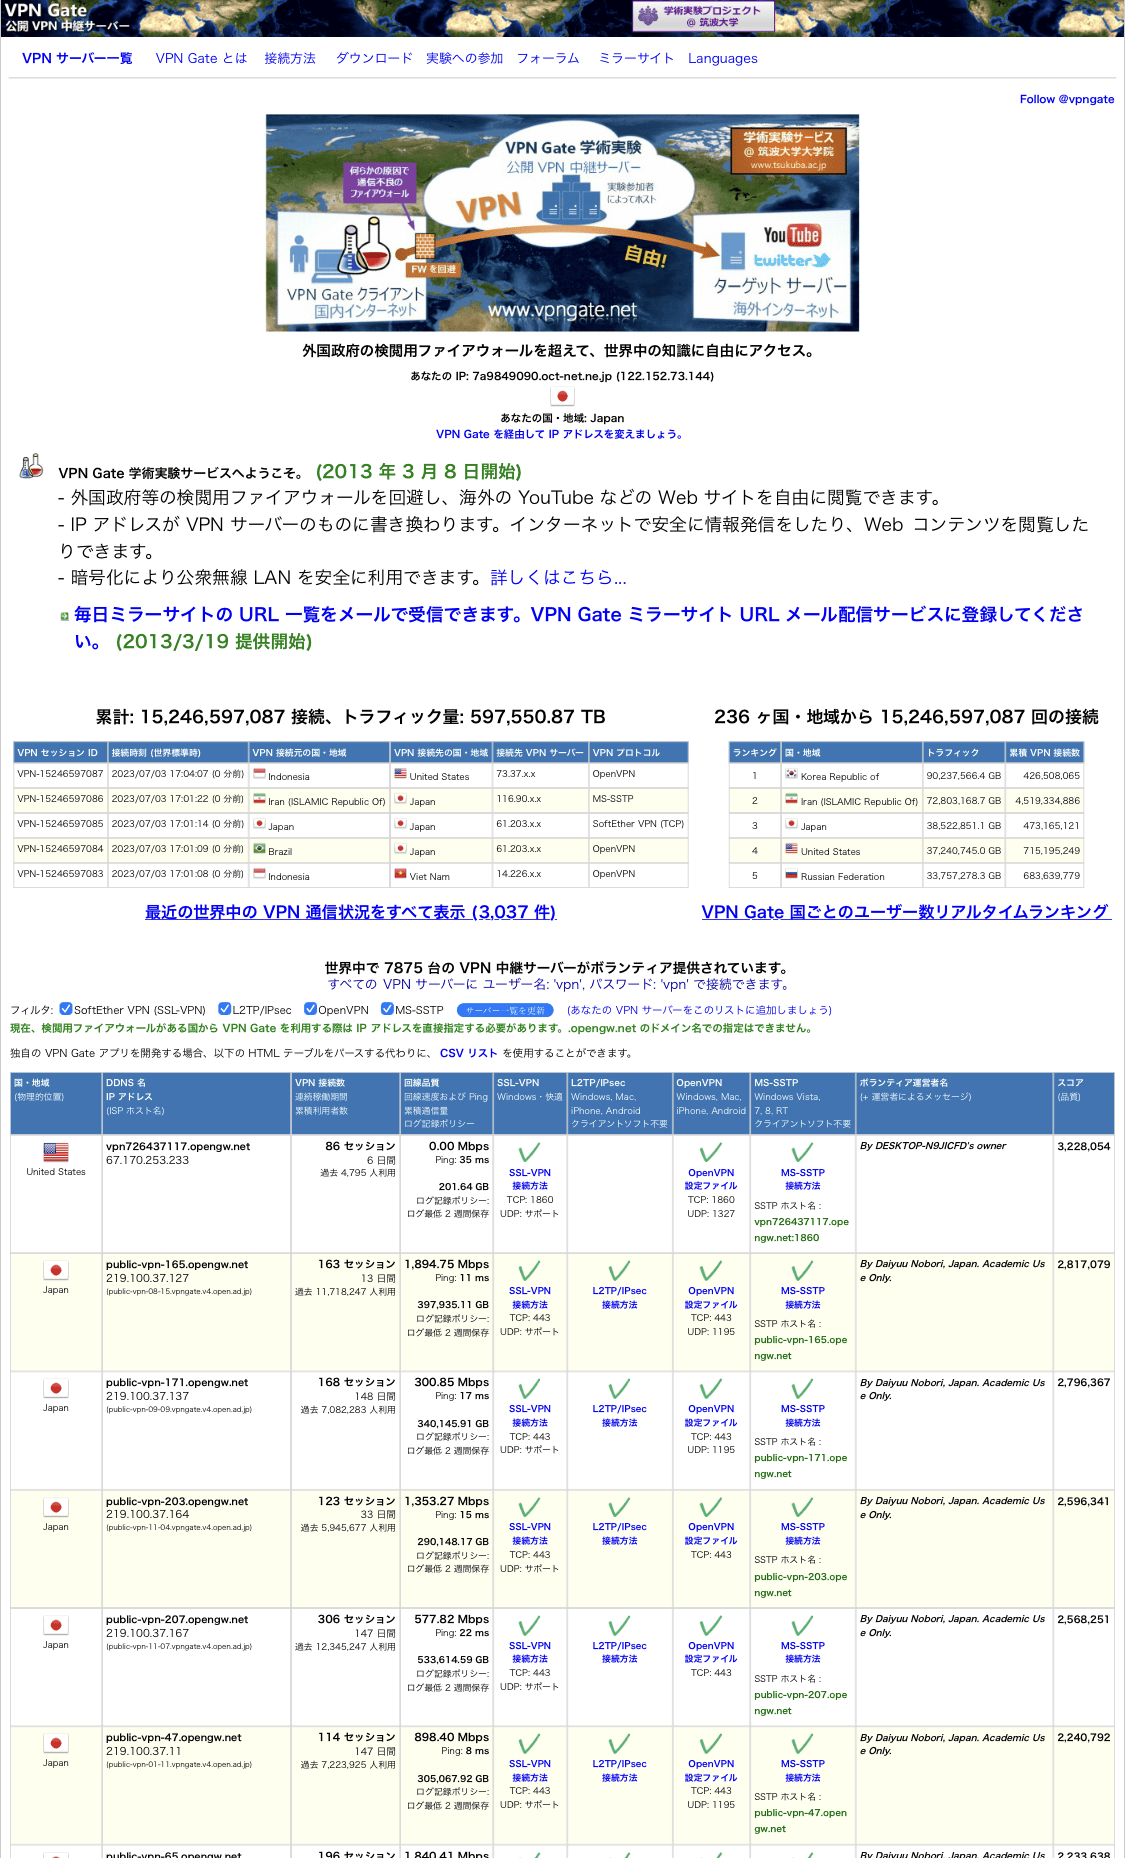
Task: Click Korea flag in ranking table
Action: click(x=791, y=774)
